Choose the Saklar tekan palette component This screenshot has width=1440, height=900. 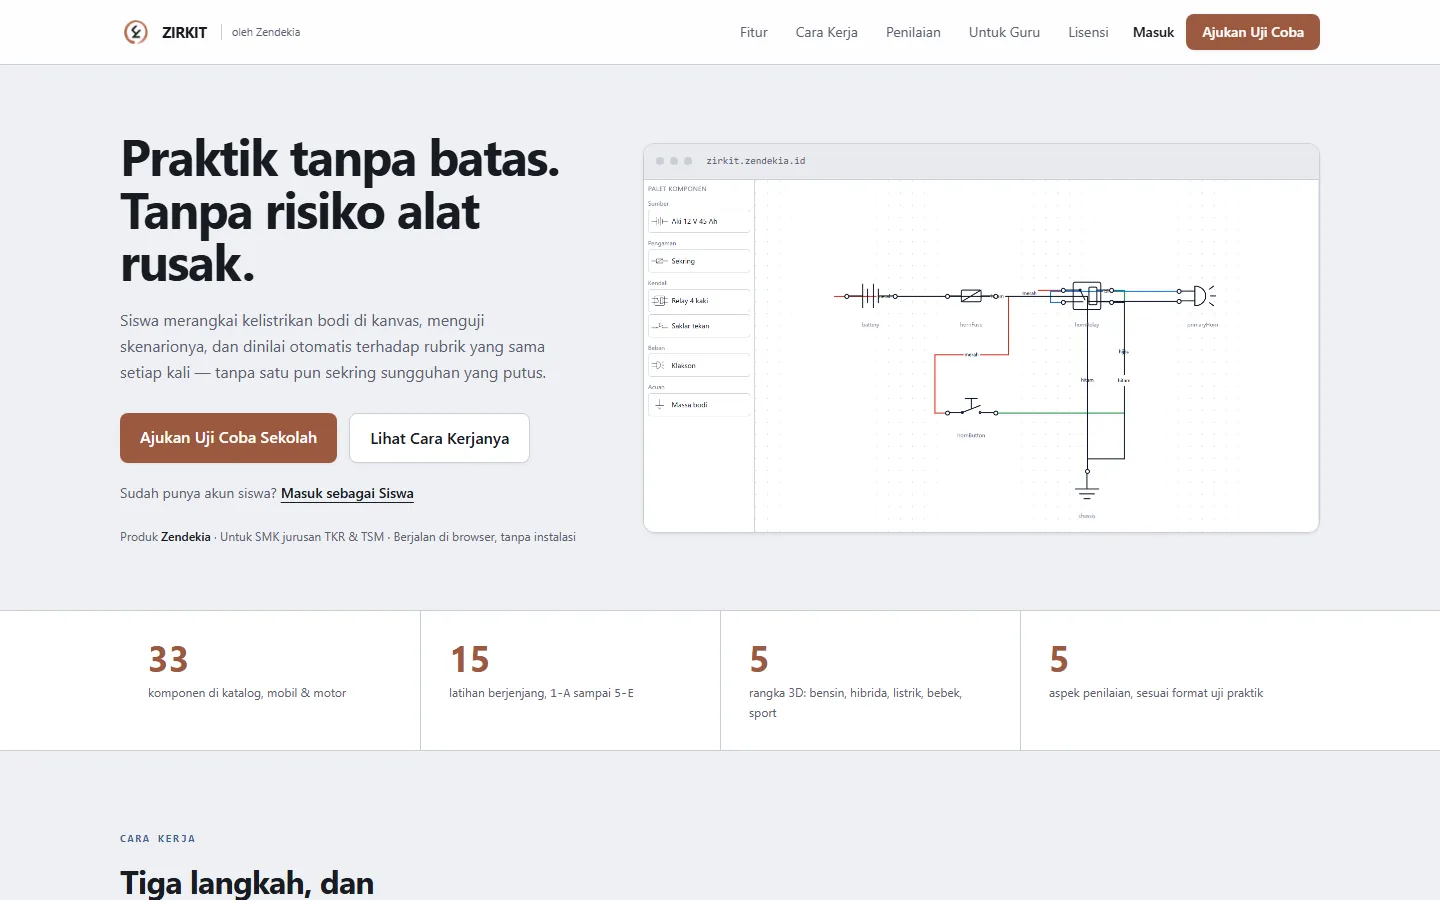(699, 326)
